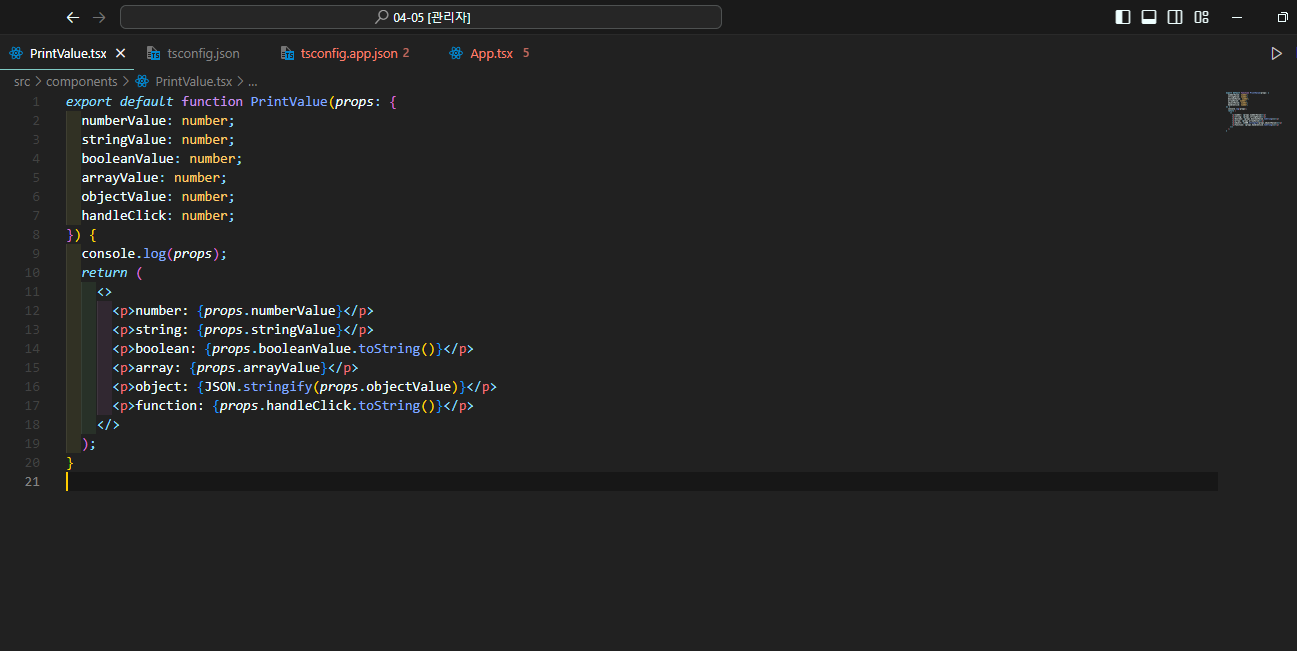Image resolution: width=1297 pixels, height=651 pixels.
Task: Click the go forward navigation arrow
Action: click(x=99, y=17)
